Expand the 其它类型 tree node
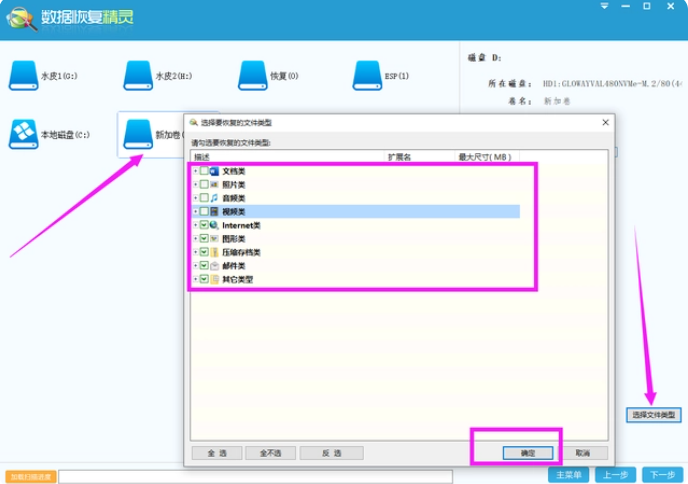This screenshot has width=688, height=484. click(x=195, y=280)
